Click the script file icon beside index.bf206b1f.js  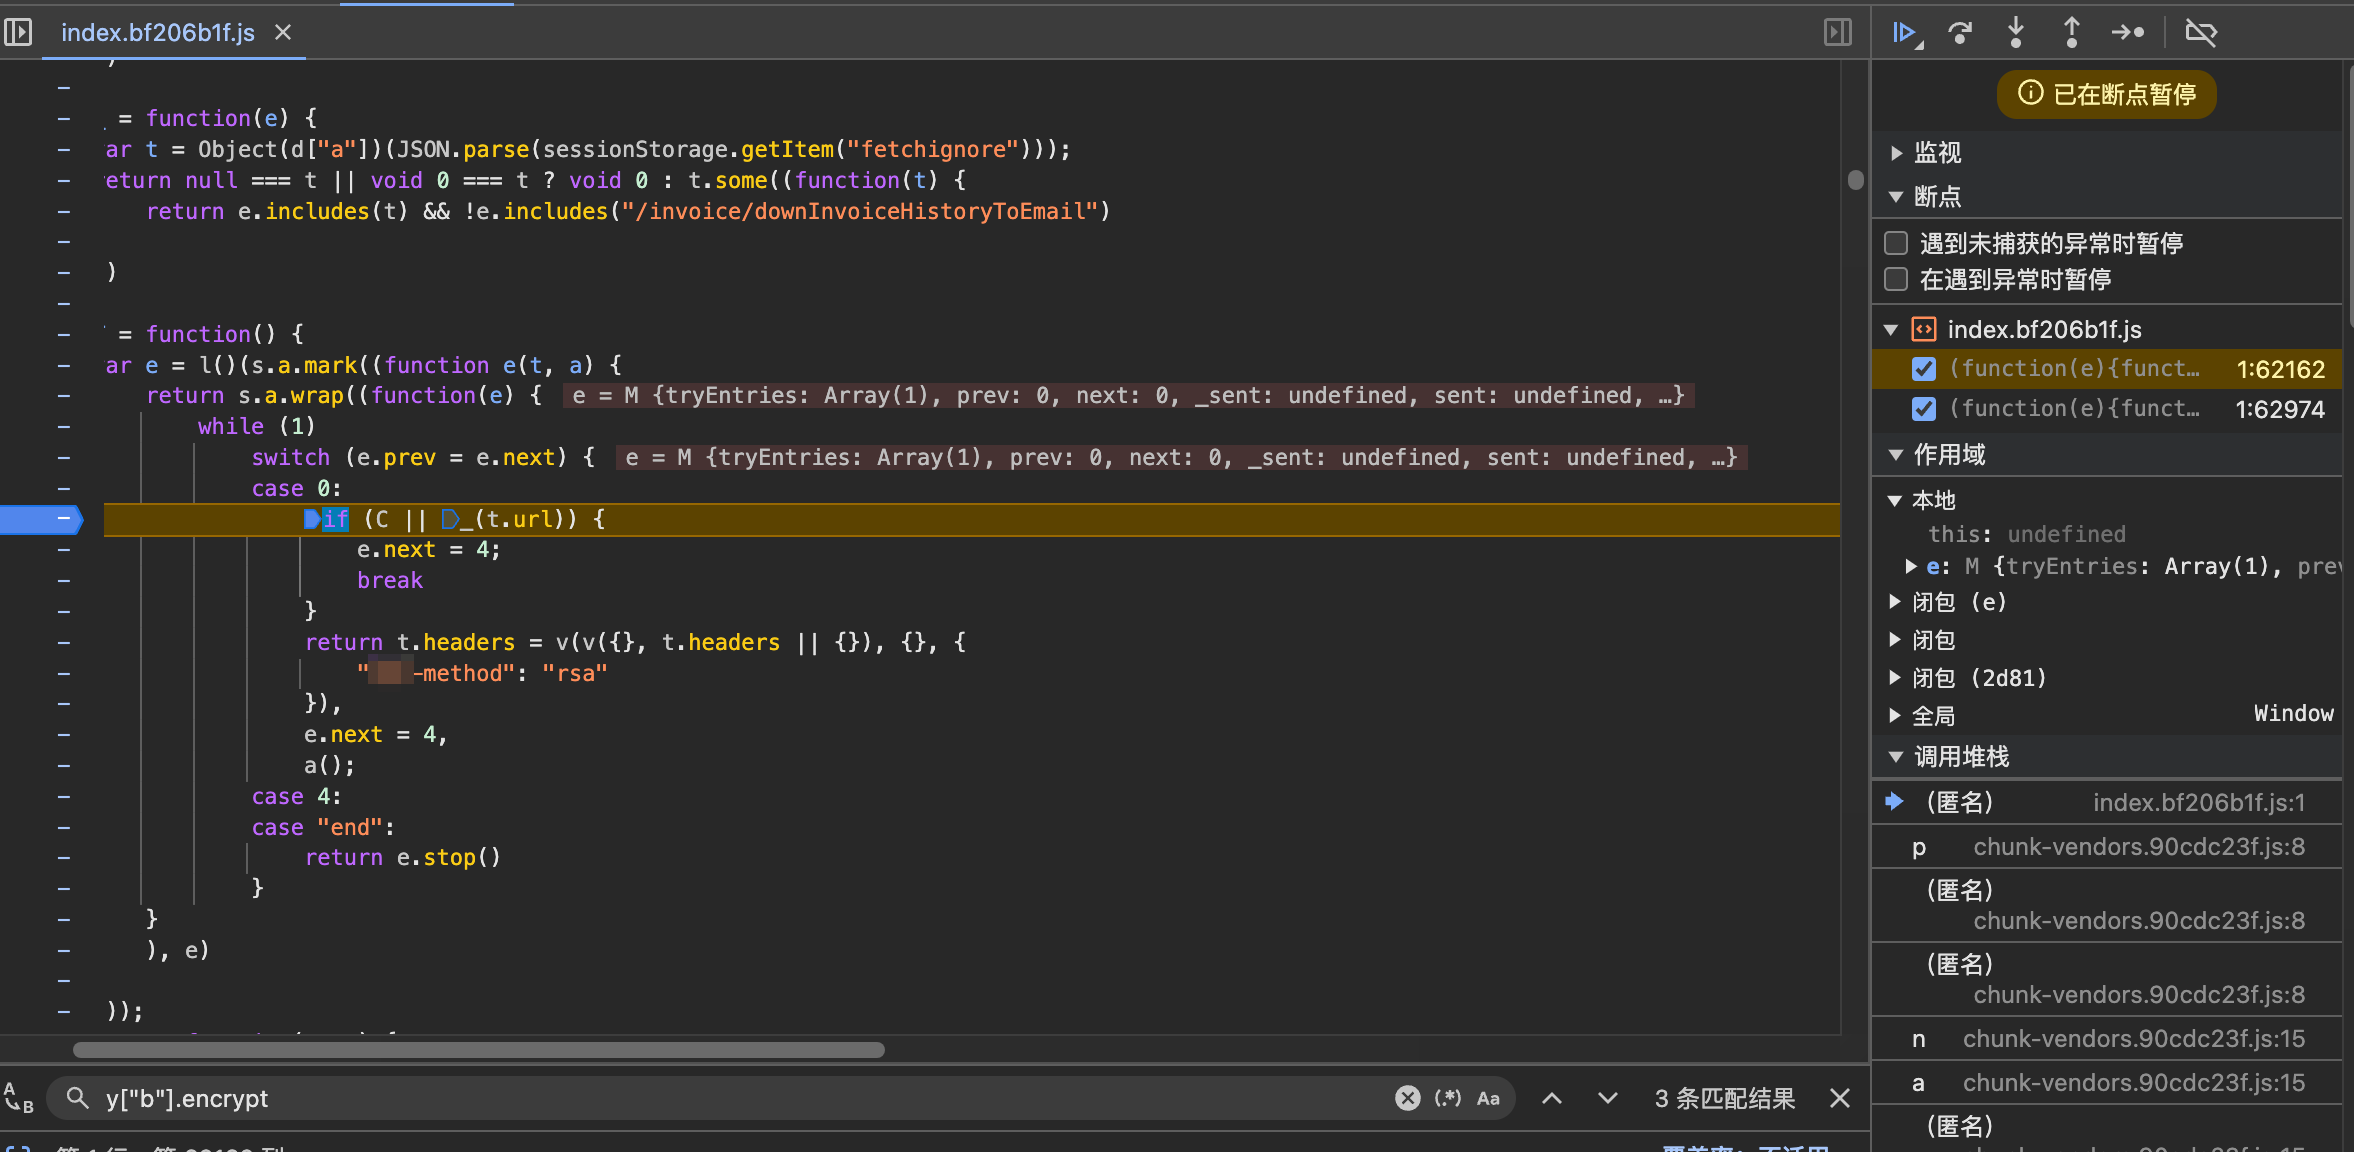(1924, 329)
